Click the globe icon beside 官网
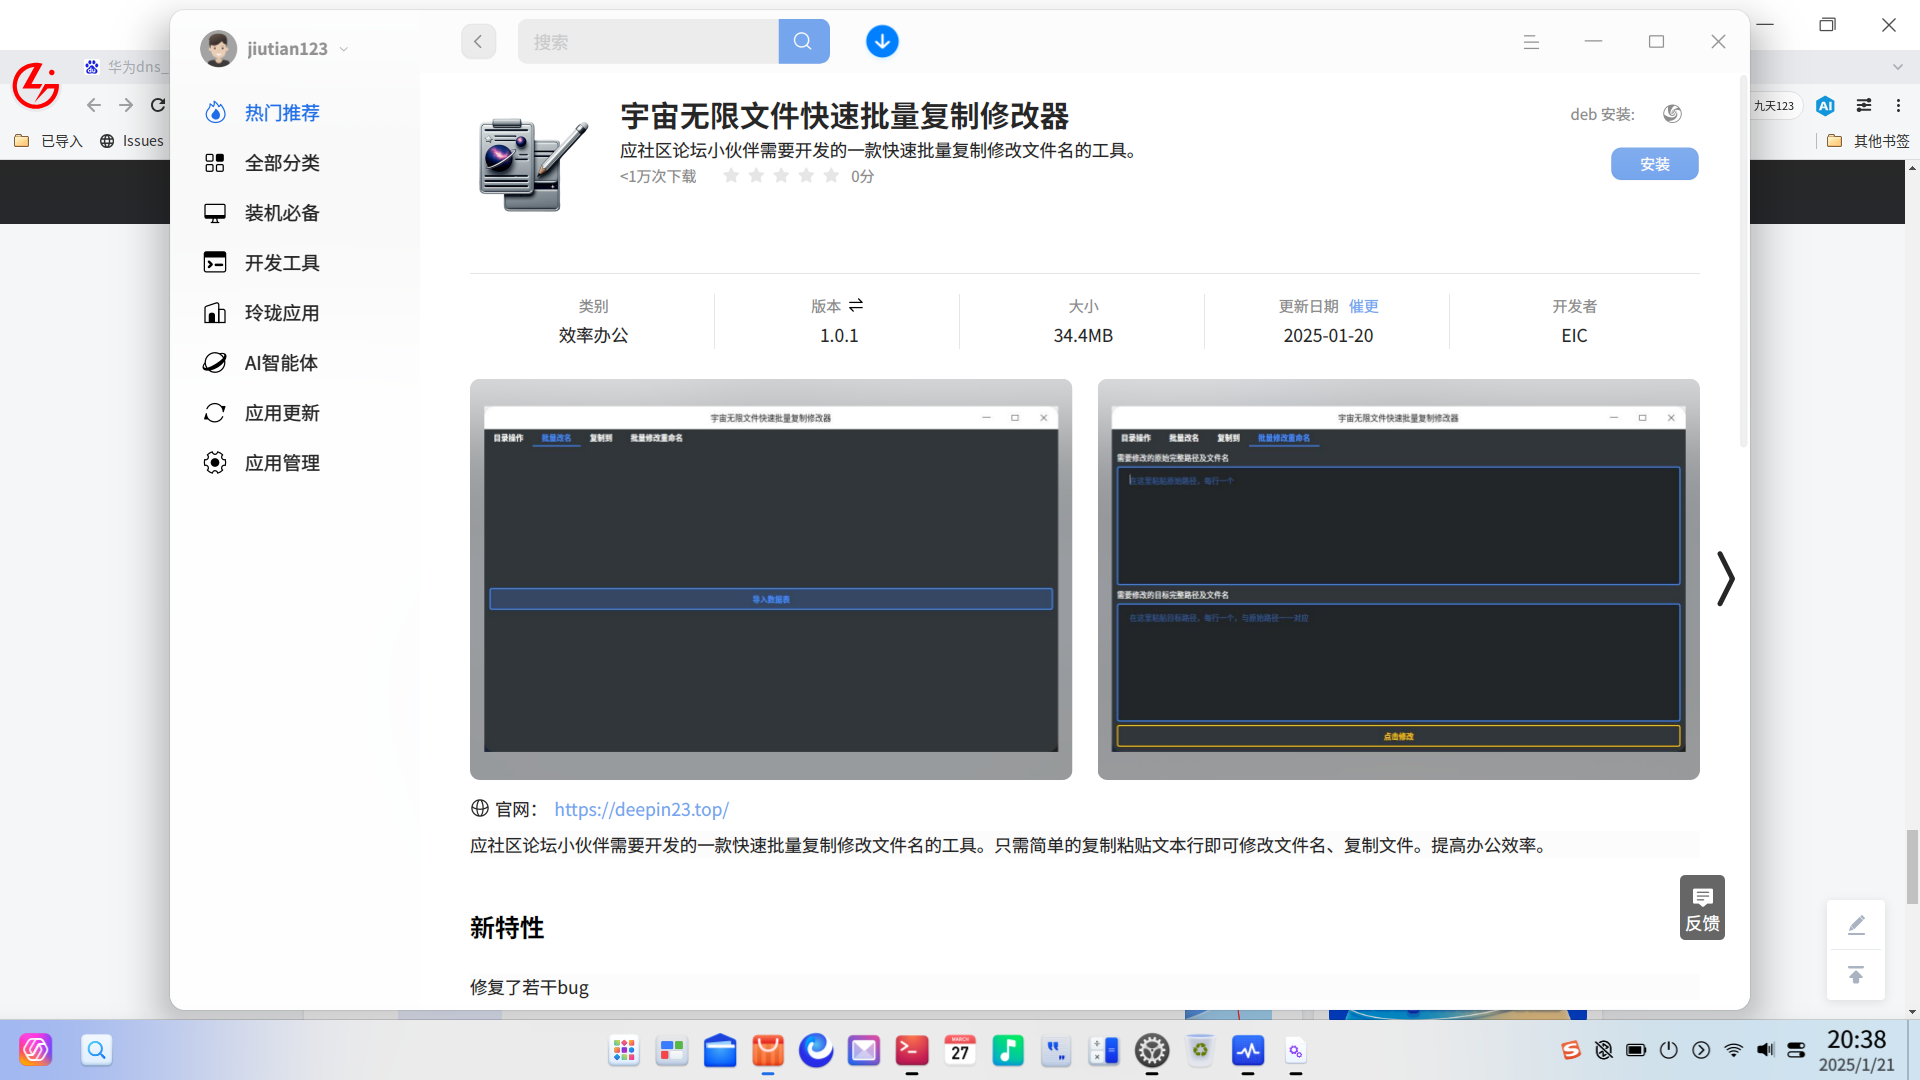The height and width of the screenshot is (1080, 1920). pyautogui.click(x=480, y=809)
